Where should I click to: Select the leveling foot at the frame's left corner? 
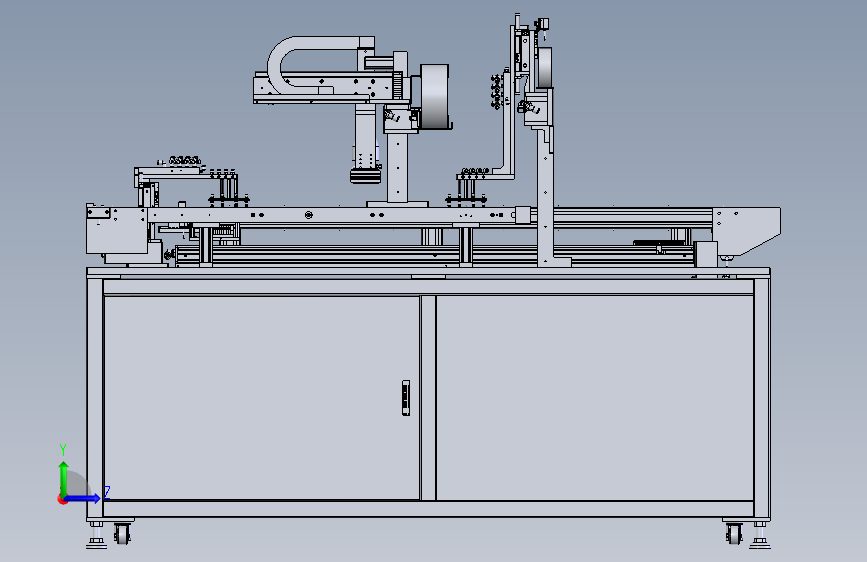97,535
